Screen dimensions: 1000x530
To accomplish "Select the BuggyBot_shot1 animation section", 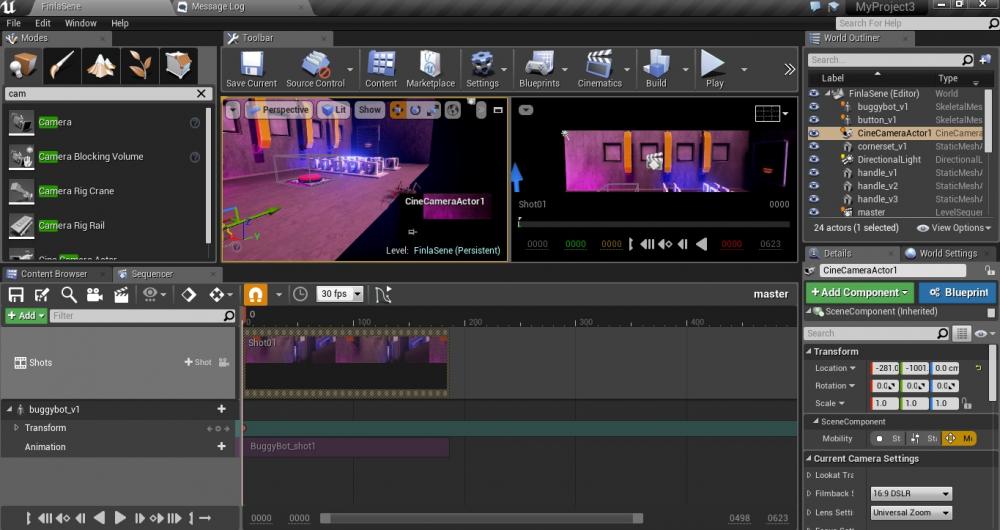I will pos(347,446).
